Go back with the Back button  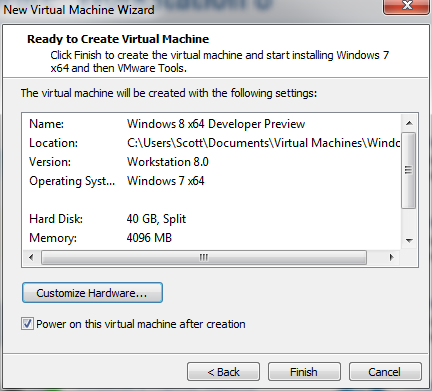pyautogui.click(x=223, y=372)
